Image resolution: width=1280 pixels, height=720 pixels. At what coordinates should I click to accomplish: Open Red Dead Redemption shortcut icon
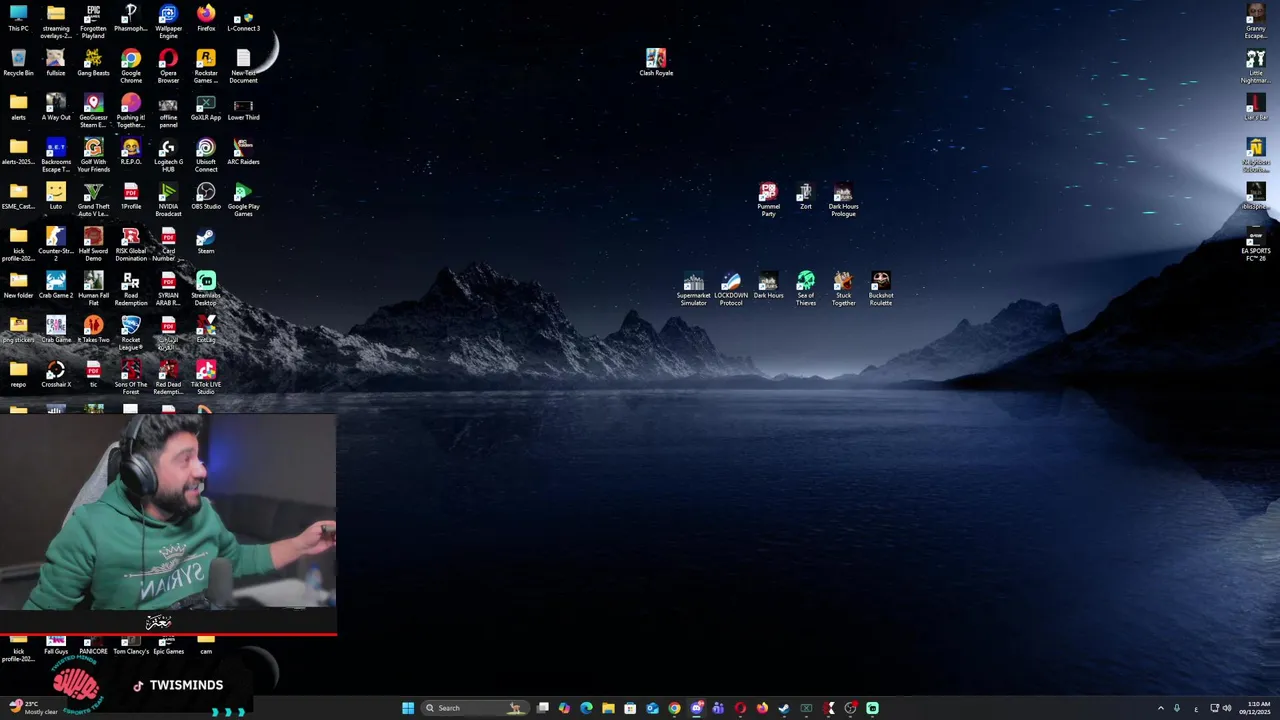coord(168,378)
